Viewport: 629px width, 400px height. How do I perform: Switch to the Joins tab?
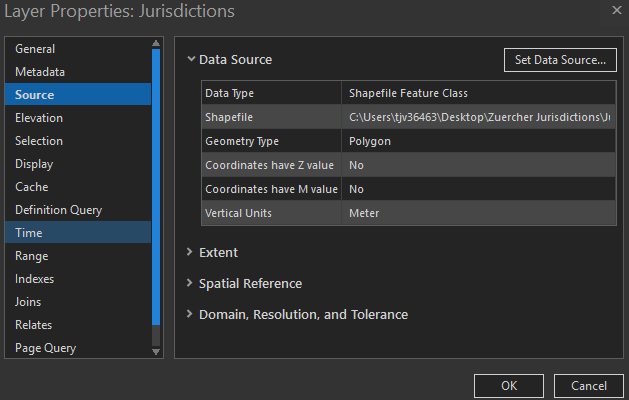click(x=28, y=302)
